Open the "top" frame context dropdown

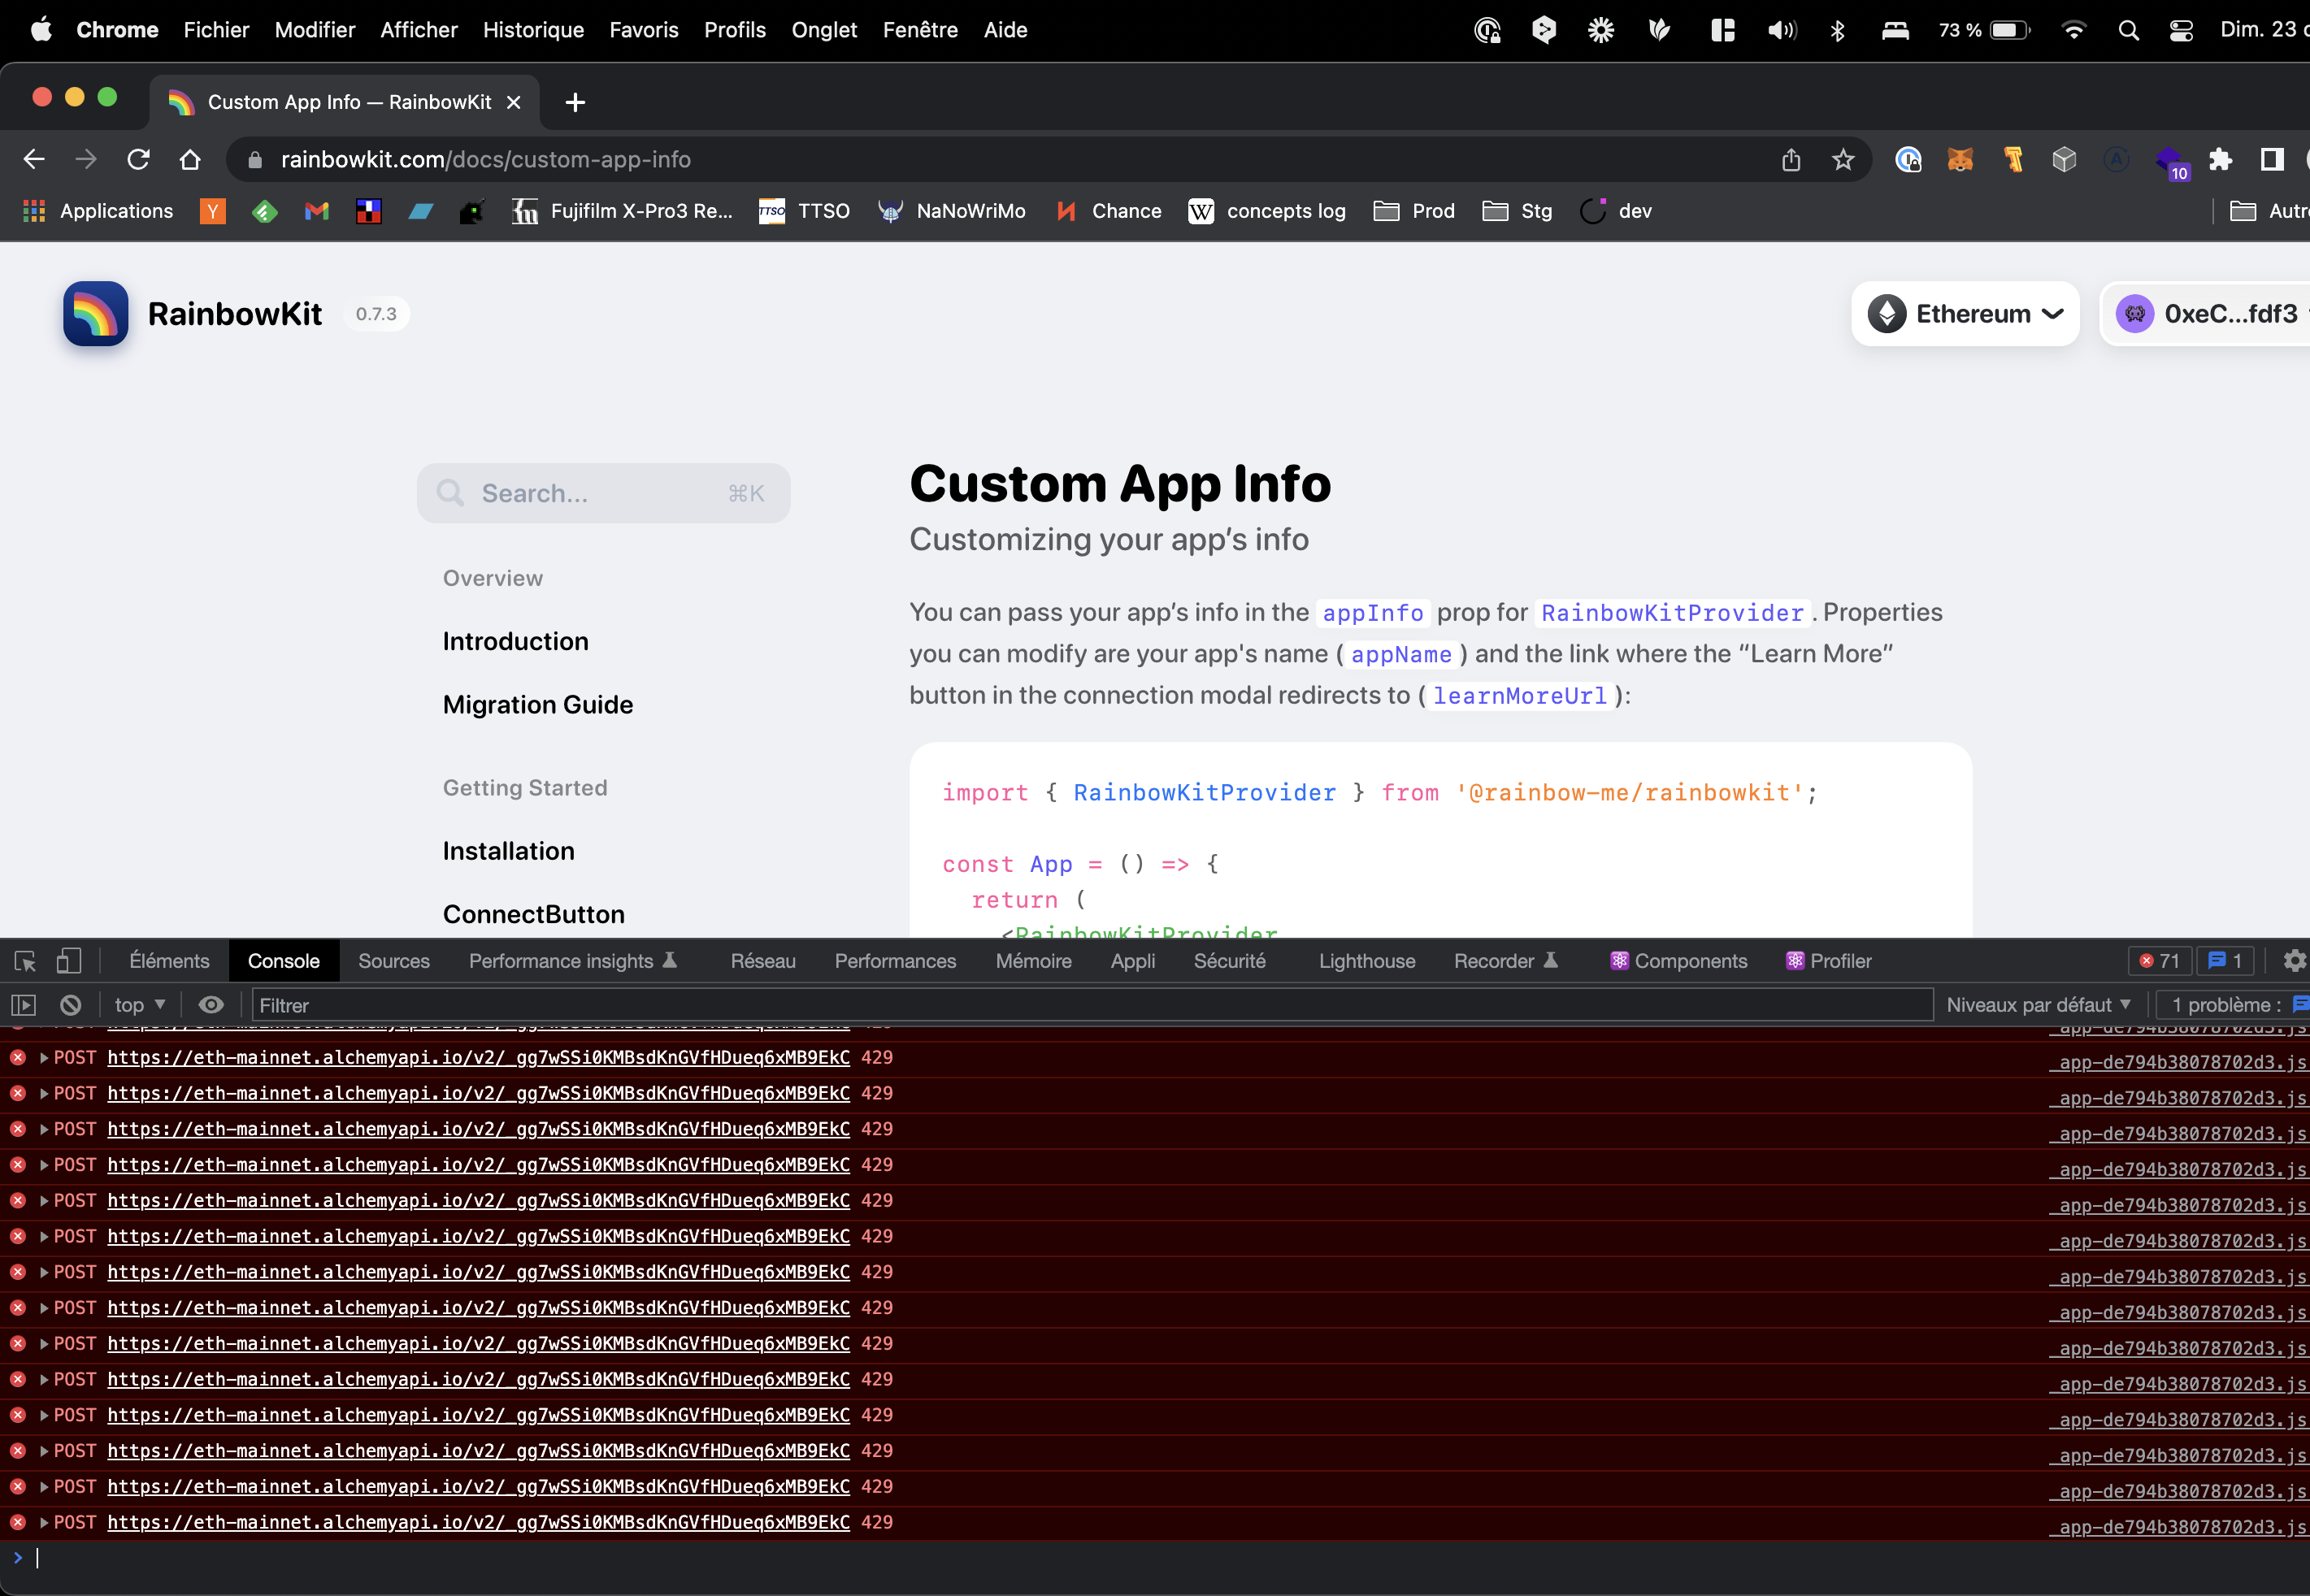tap(138, 1005)
